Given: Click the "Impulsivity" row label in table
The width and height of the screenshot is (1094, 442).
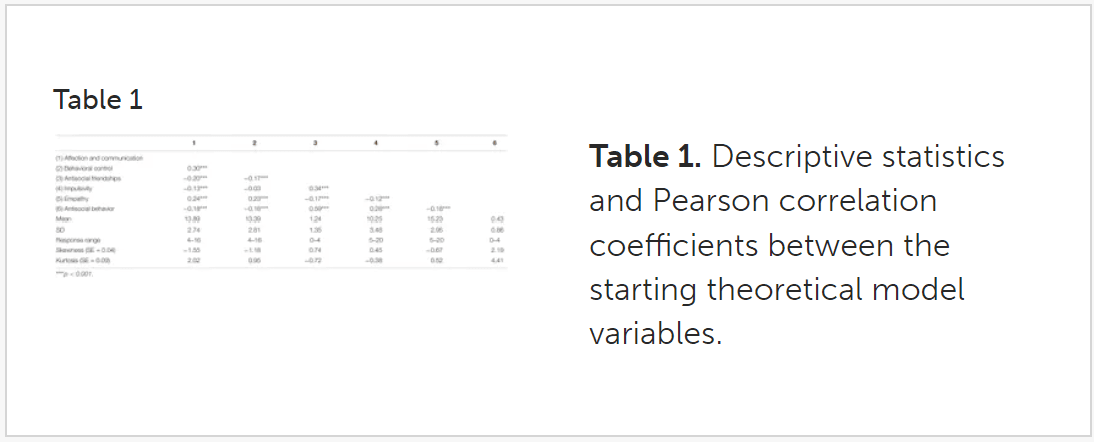Looking at the screenshot, I should 76,188.
